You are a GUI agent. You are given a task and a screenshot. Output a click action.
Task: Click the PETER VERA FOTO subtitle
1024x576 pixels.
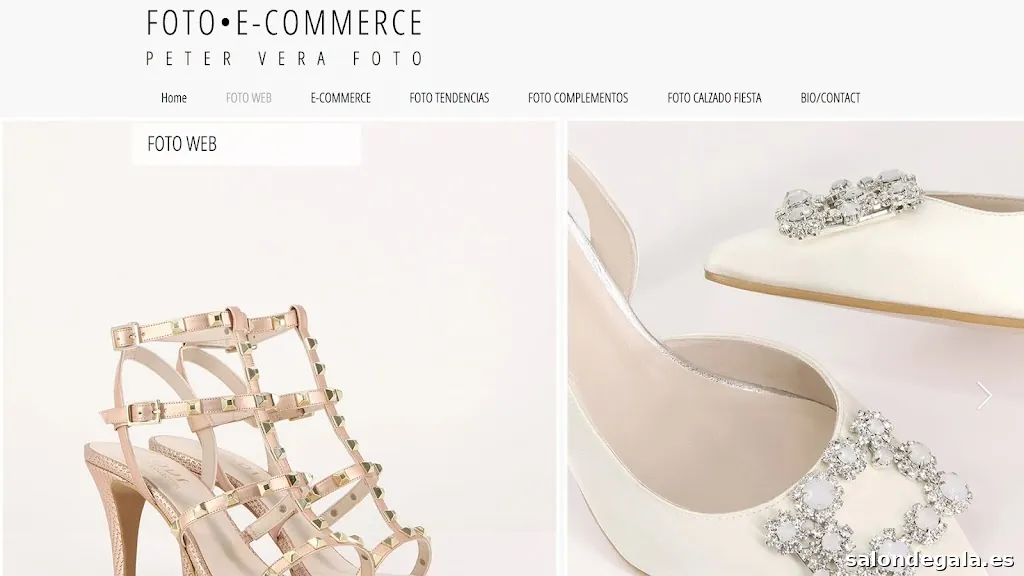[x=285, y=58]
